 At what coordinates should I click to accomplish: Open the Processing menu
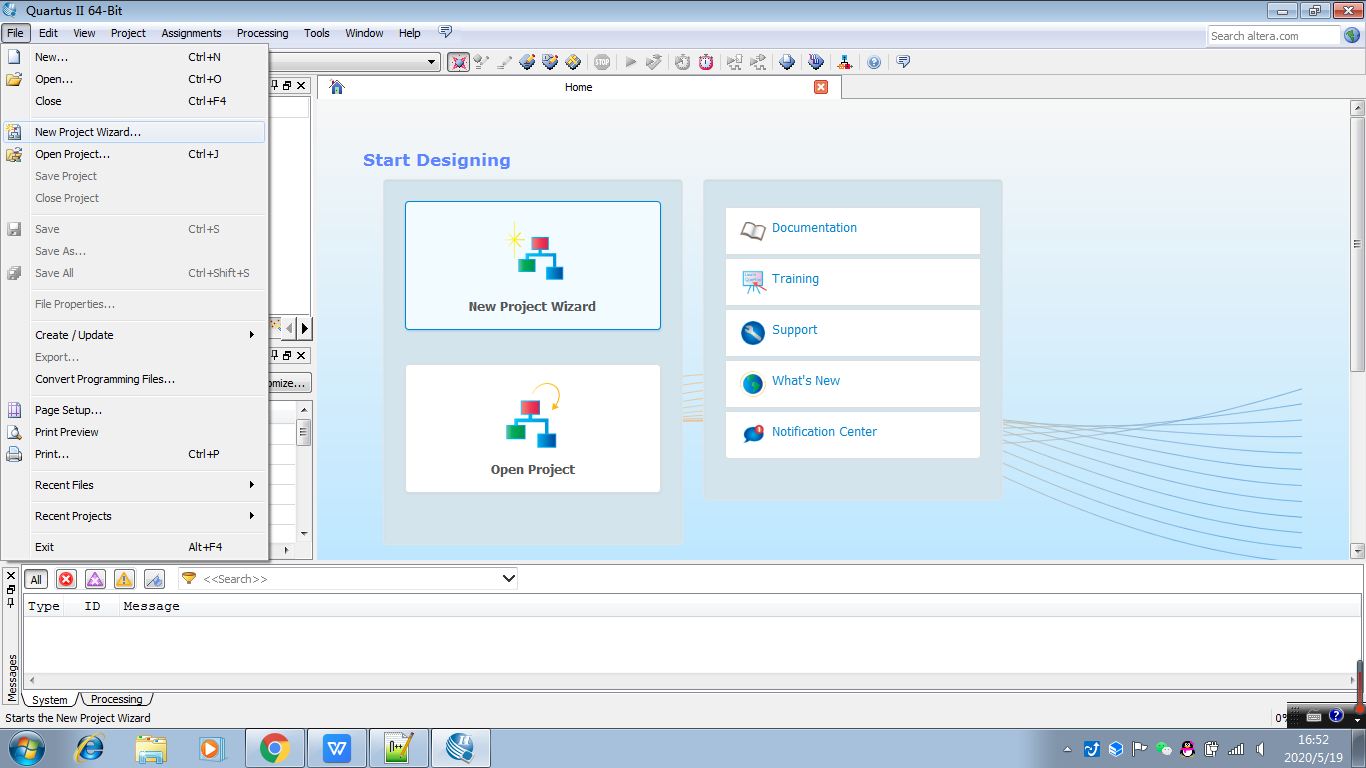pos(262,33)
